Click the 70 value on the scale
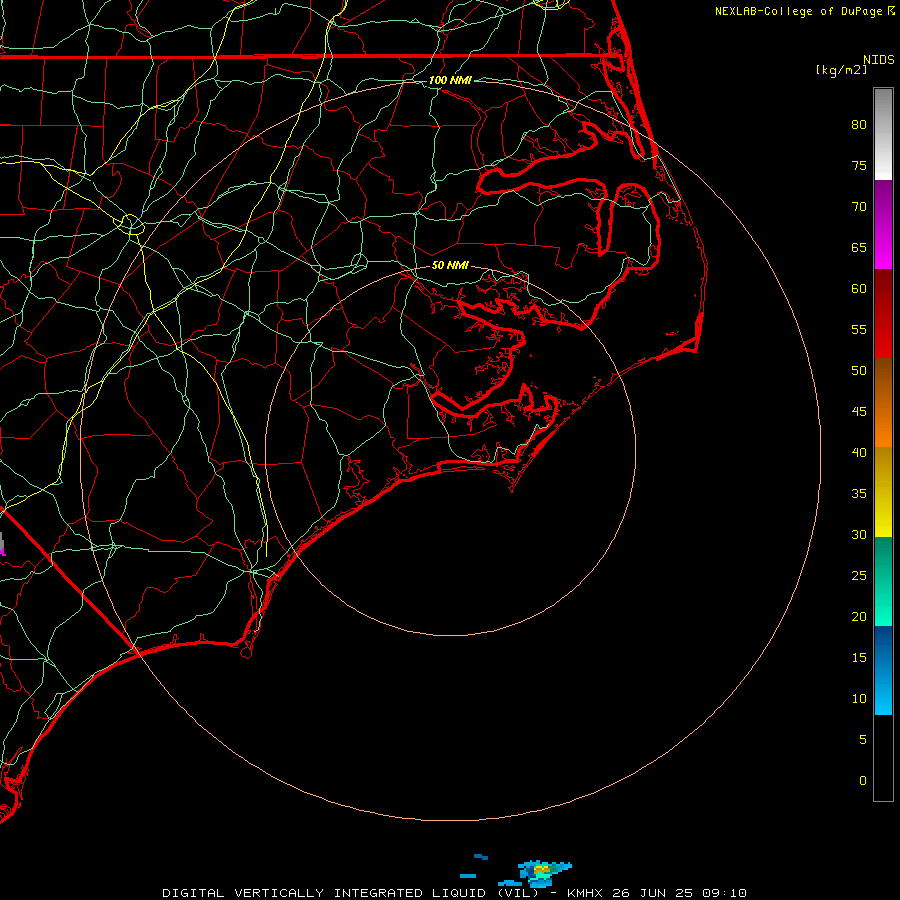 click(859, 207)
